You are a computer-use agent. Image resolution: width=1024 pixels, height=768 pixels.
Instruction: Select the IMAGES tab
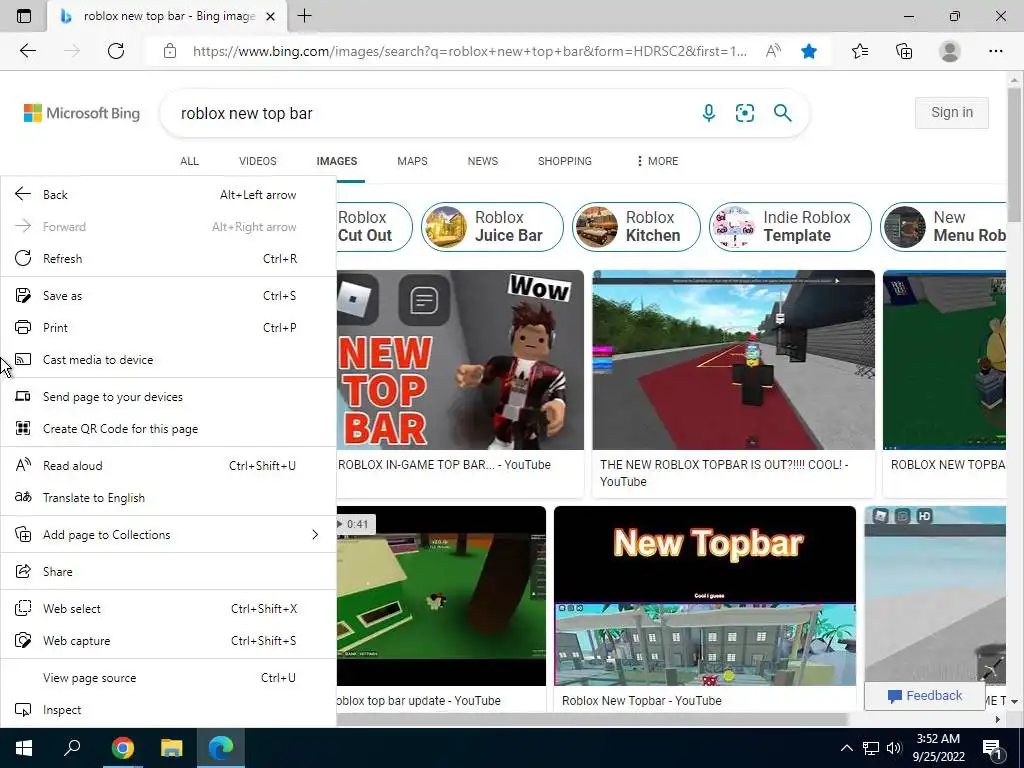(x=337, y=161)
